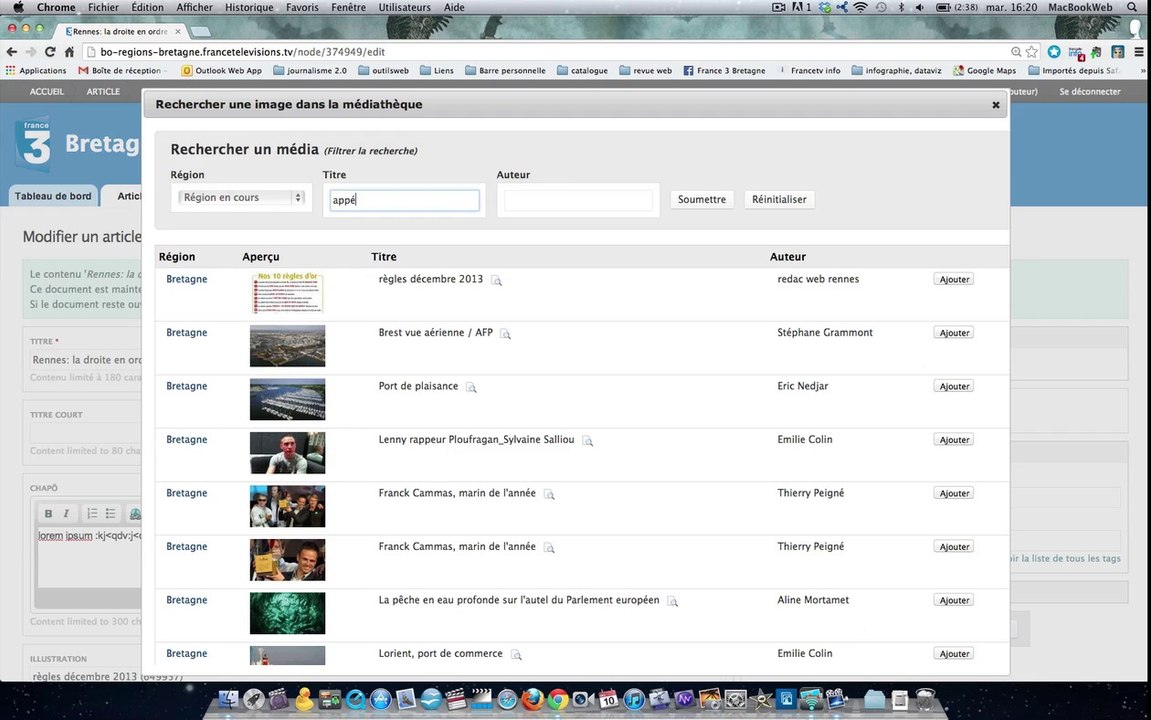The height and width of the screenshot is (720, 1151).
Task: Add the 'règles décembre 2013' image
Action: [x=954, y=280]
